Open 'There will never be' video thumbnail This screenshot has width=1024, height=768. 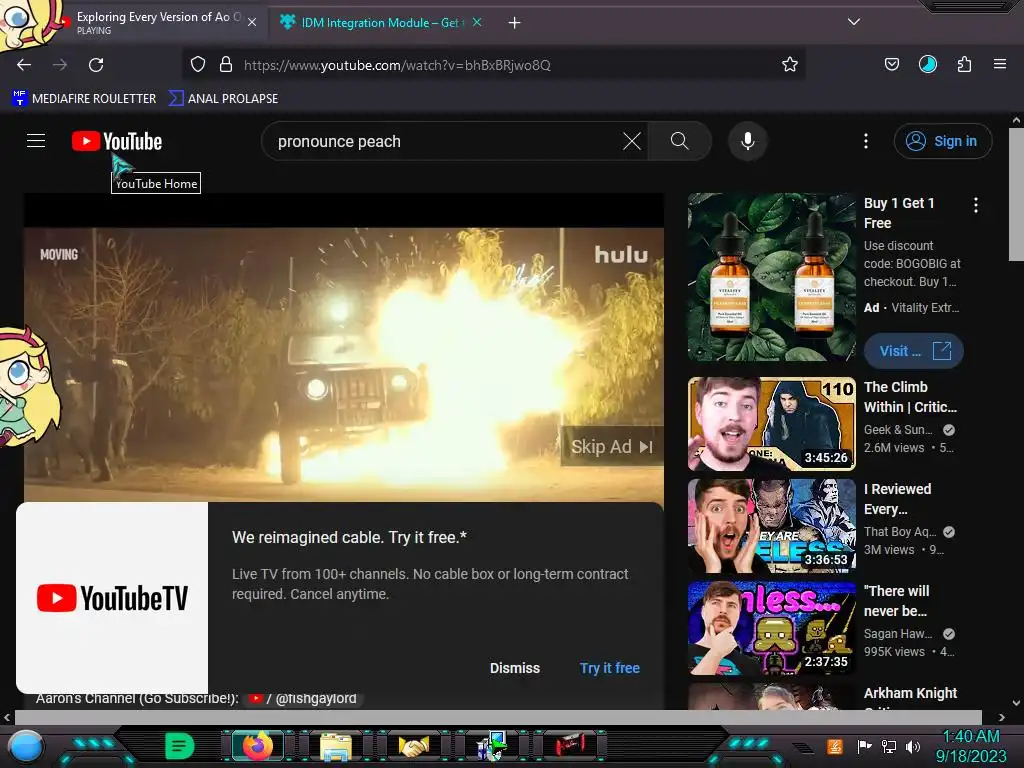(x=771, y=628)
